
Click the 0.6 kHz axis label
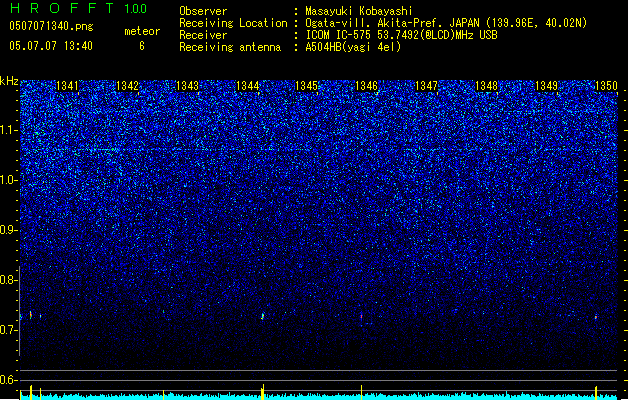pos(8,380)
